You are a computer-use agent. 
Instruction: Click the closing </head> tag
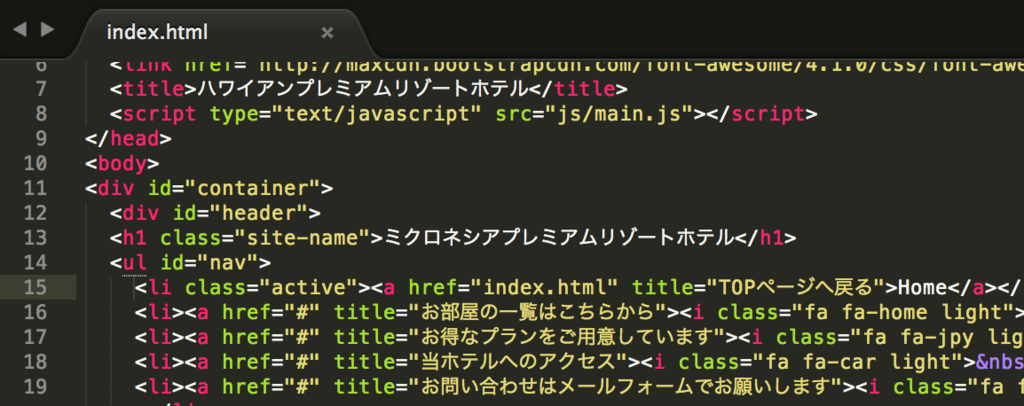128,139
